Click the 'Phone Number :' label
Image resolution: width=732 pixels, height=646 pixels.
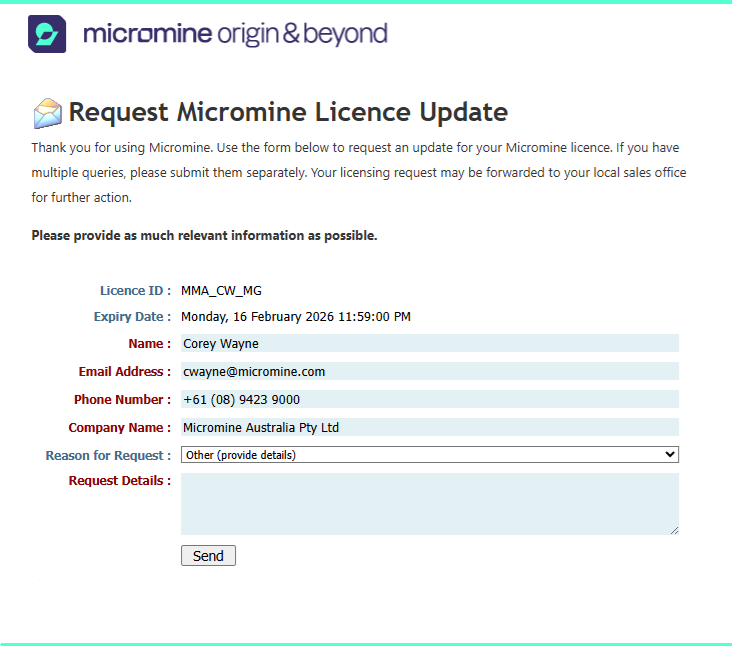(122, 400)
